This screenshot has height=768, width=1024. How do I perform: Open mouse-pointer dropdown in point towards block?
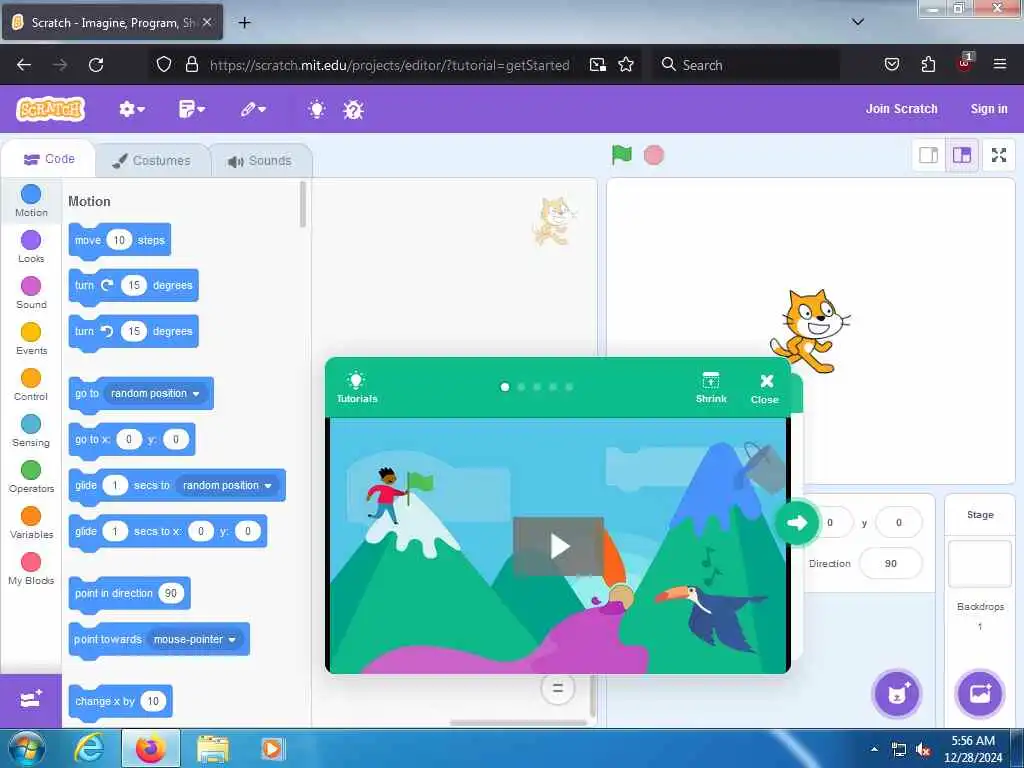pyautogui.click(x=195, y=639)
